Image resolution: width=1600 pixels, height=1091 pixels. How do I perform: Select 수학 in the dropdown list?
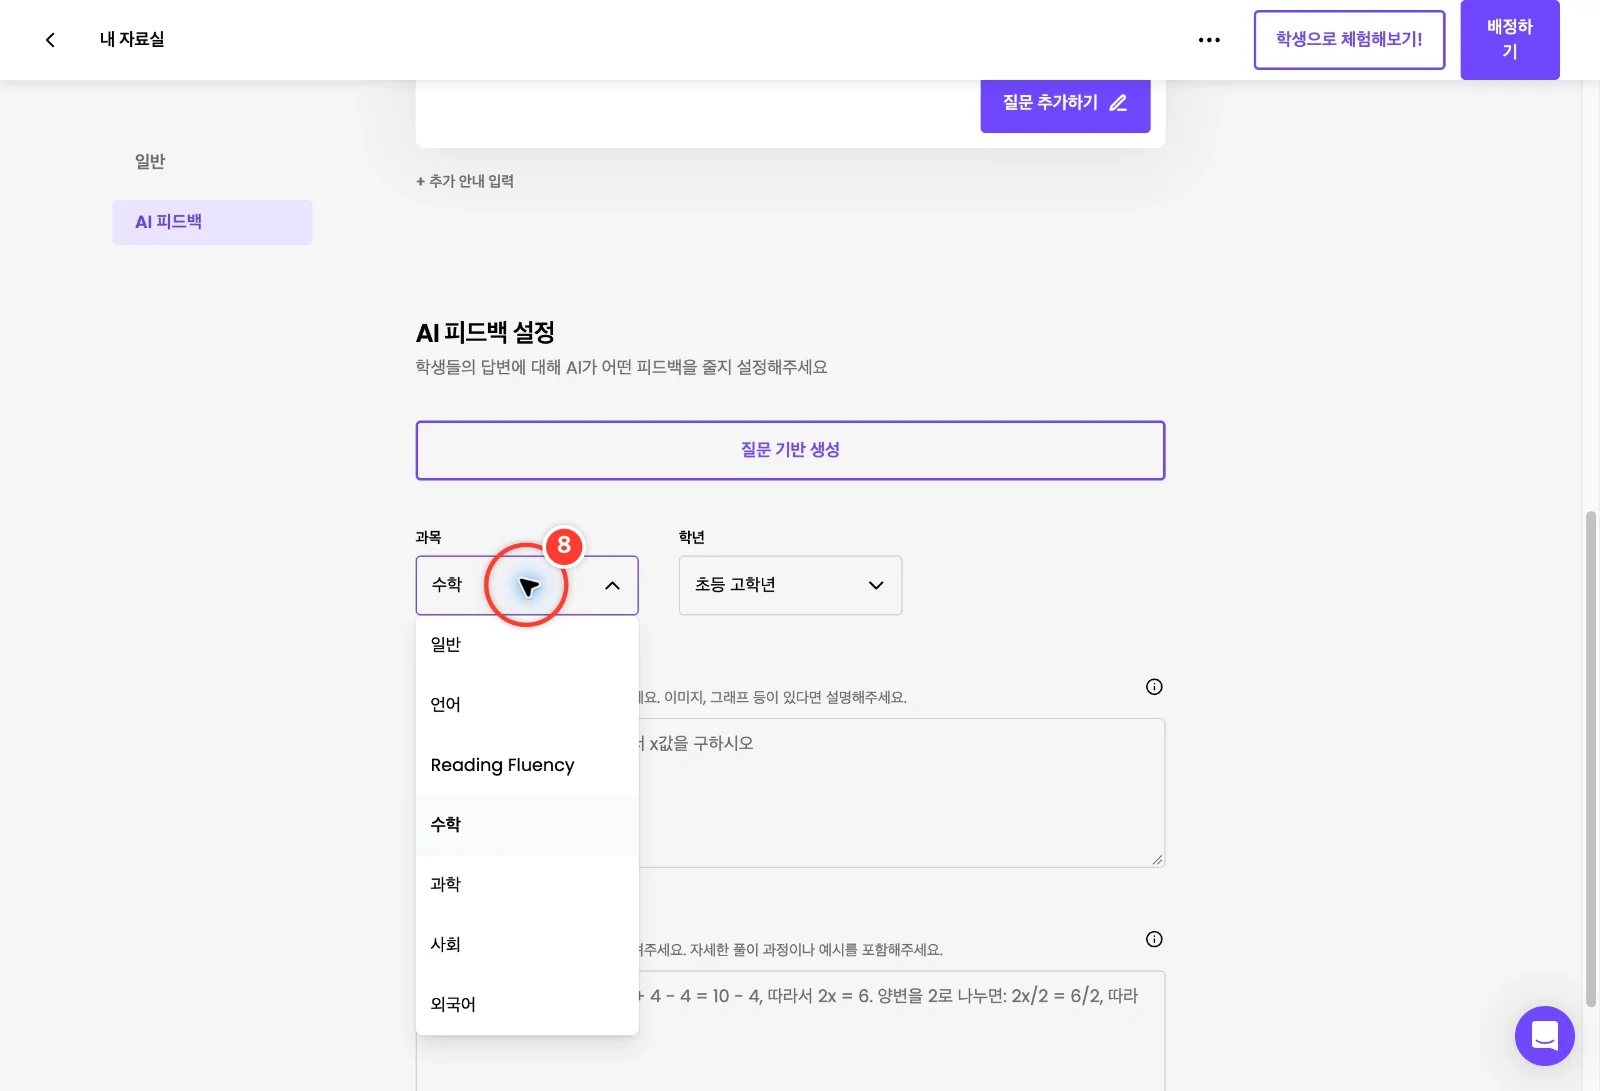tap(527, 825)
